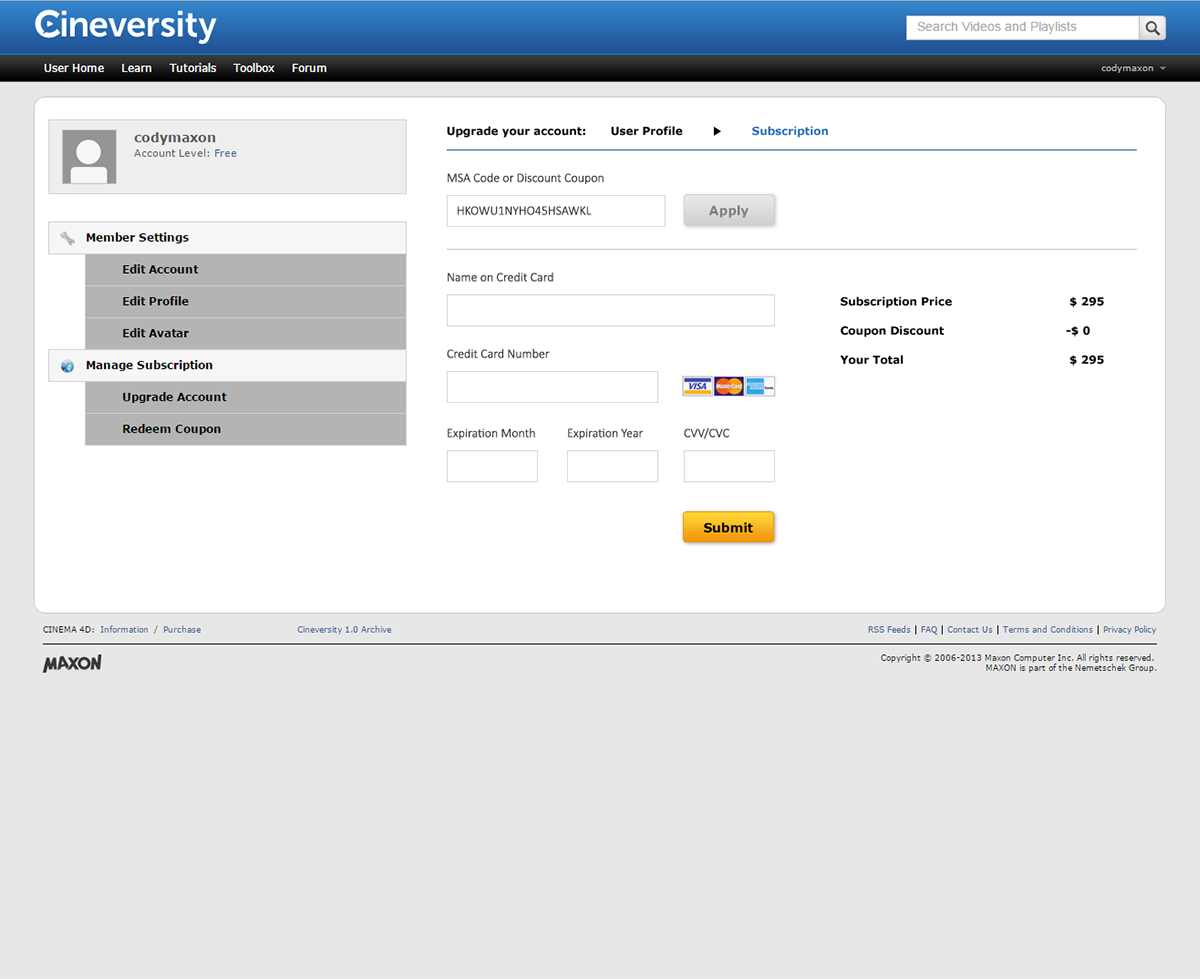The image size is (1200, 979).
Task: Click the -$ 0 discount value
Action: click(x=1078, y=331)
